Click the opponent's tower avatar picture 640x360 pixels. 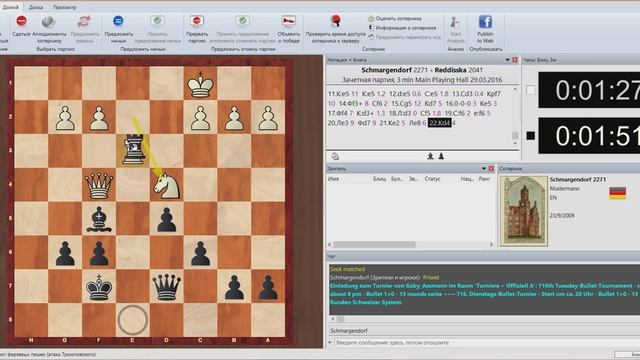click(524, 211)
